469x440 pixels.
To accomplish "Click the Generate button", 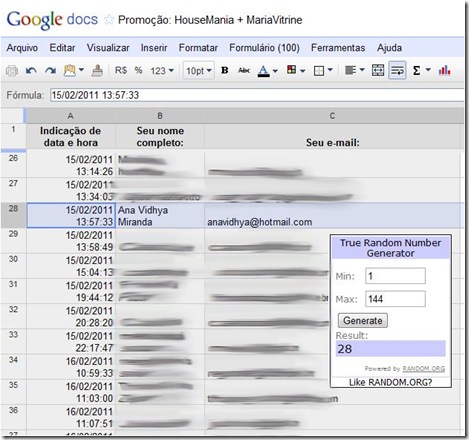I will coord(363,321).
